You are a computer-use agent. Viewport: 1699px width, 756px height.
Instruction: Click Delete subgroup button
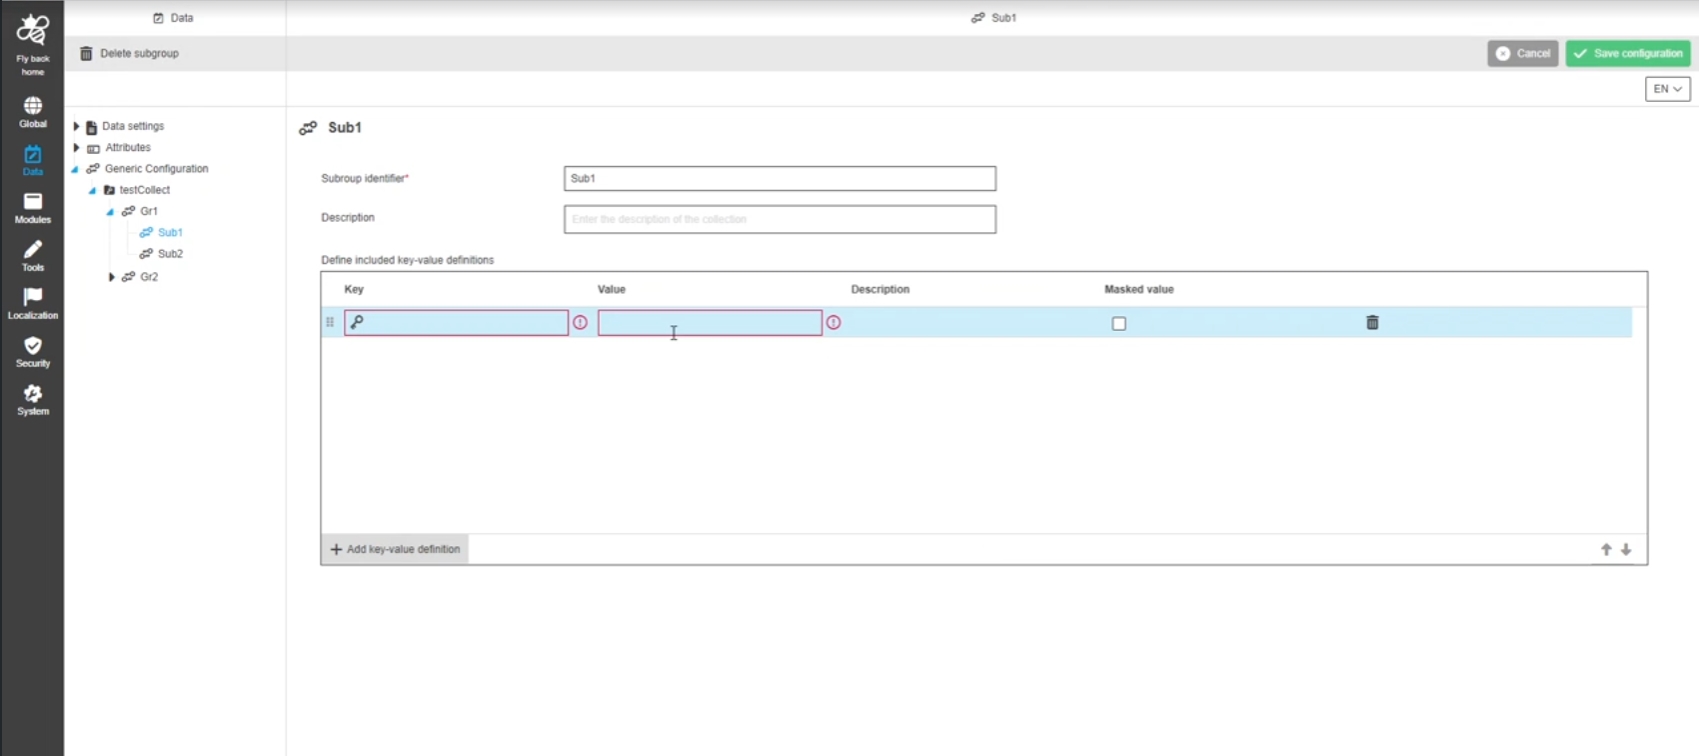coord(130,53)
